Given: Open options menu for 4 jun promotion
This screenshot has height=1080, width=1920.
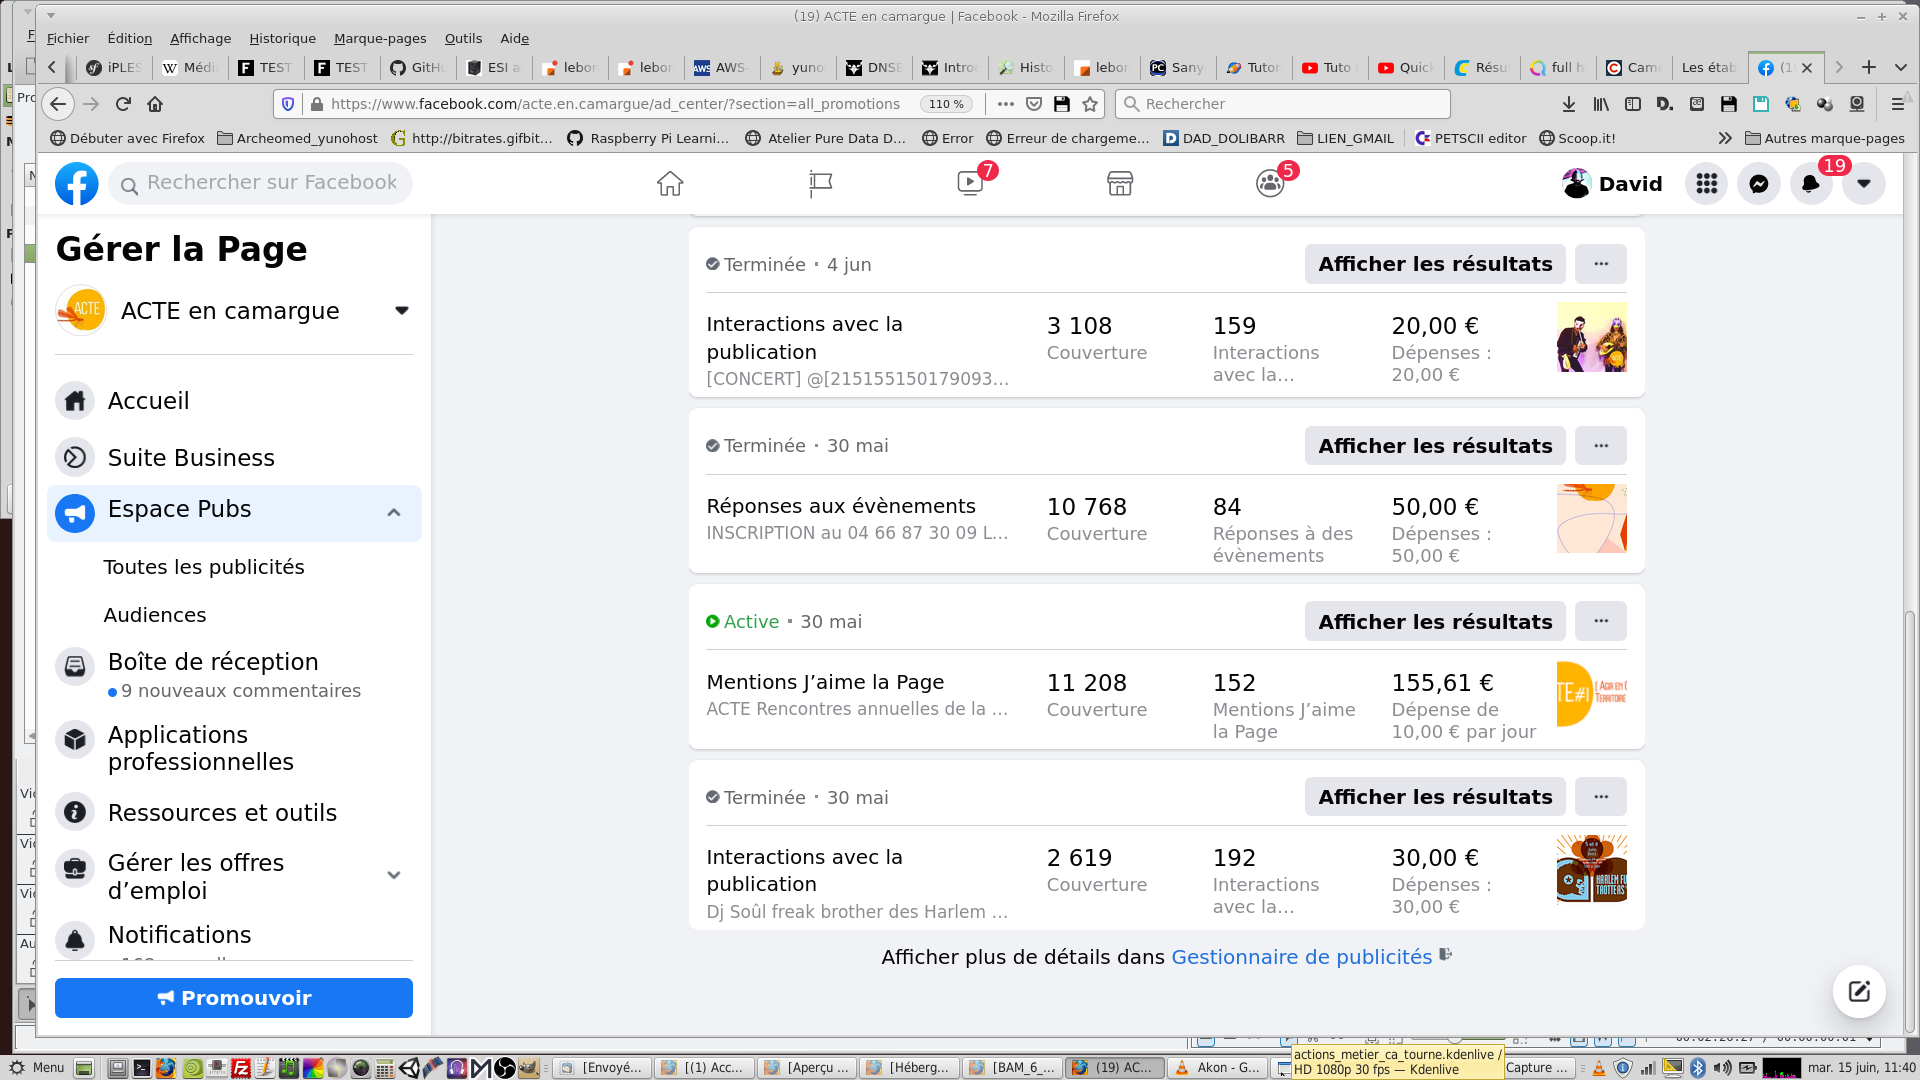Looking at the screenshot, I should pyautogui.click(x=1601, y=264).
